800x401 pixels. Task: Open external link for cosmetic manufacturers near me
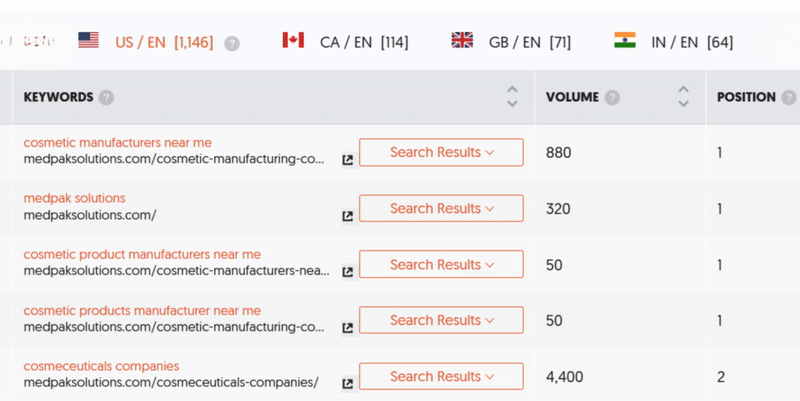347,160
